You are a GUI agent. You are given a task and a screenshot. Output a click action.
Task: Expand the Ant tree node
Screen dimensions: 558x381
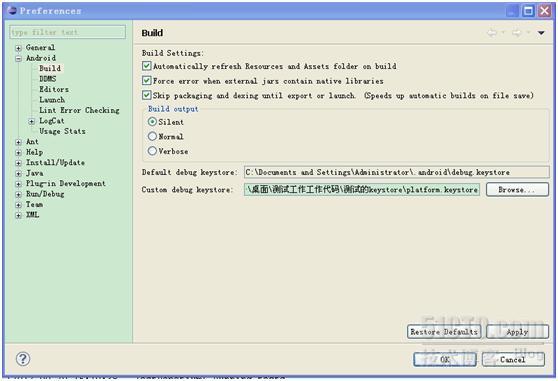point(18,142)
